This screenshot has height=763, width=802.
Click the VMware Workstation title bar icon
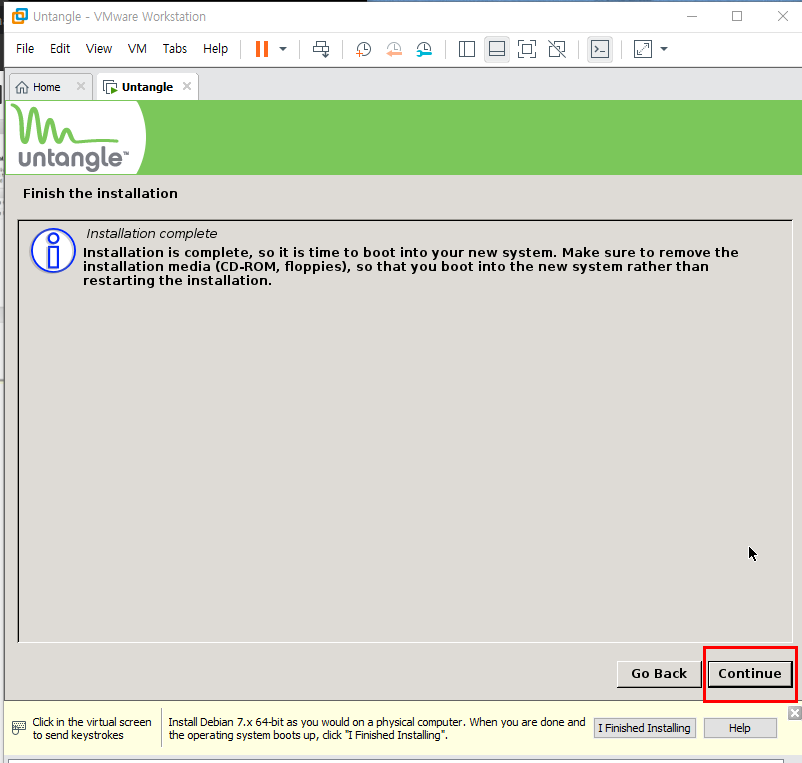point(19,16)
